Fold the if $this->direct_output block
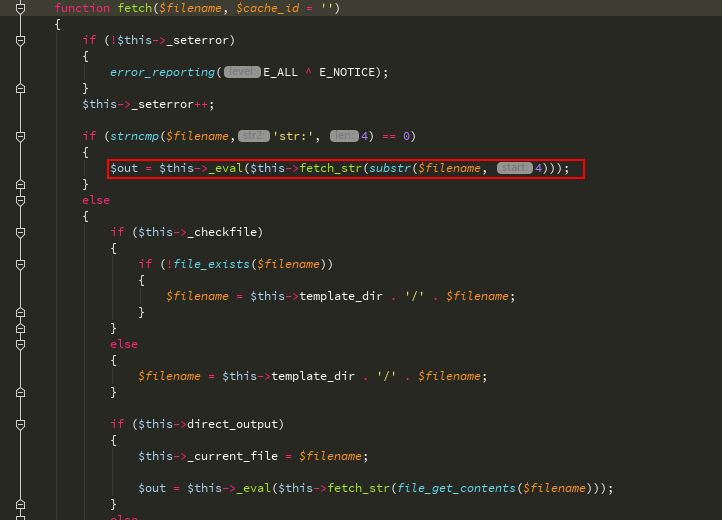The image size is (722, 520). (20, 424)
